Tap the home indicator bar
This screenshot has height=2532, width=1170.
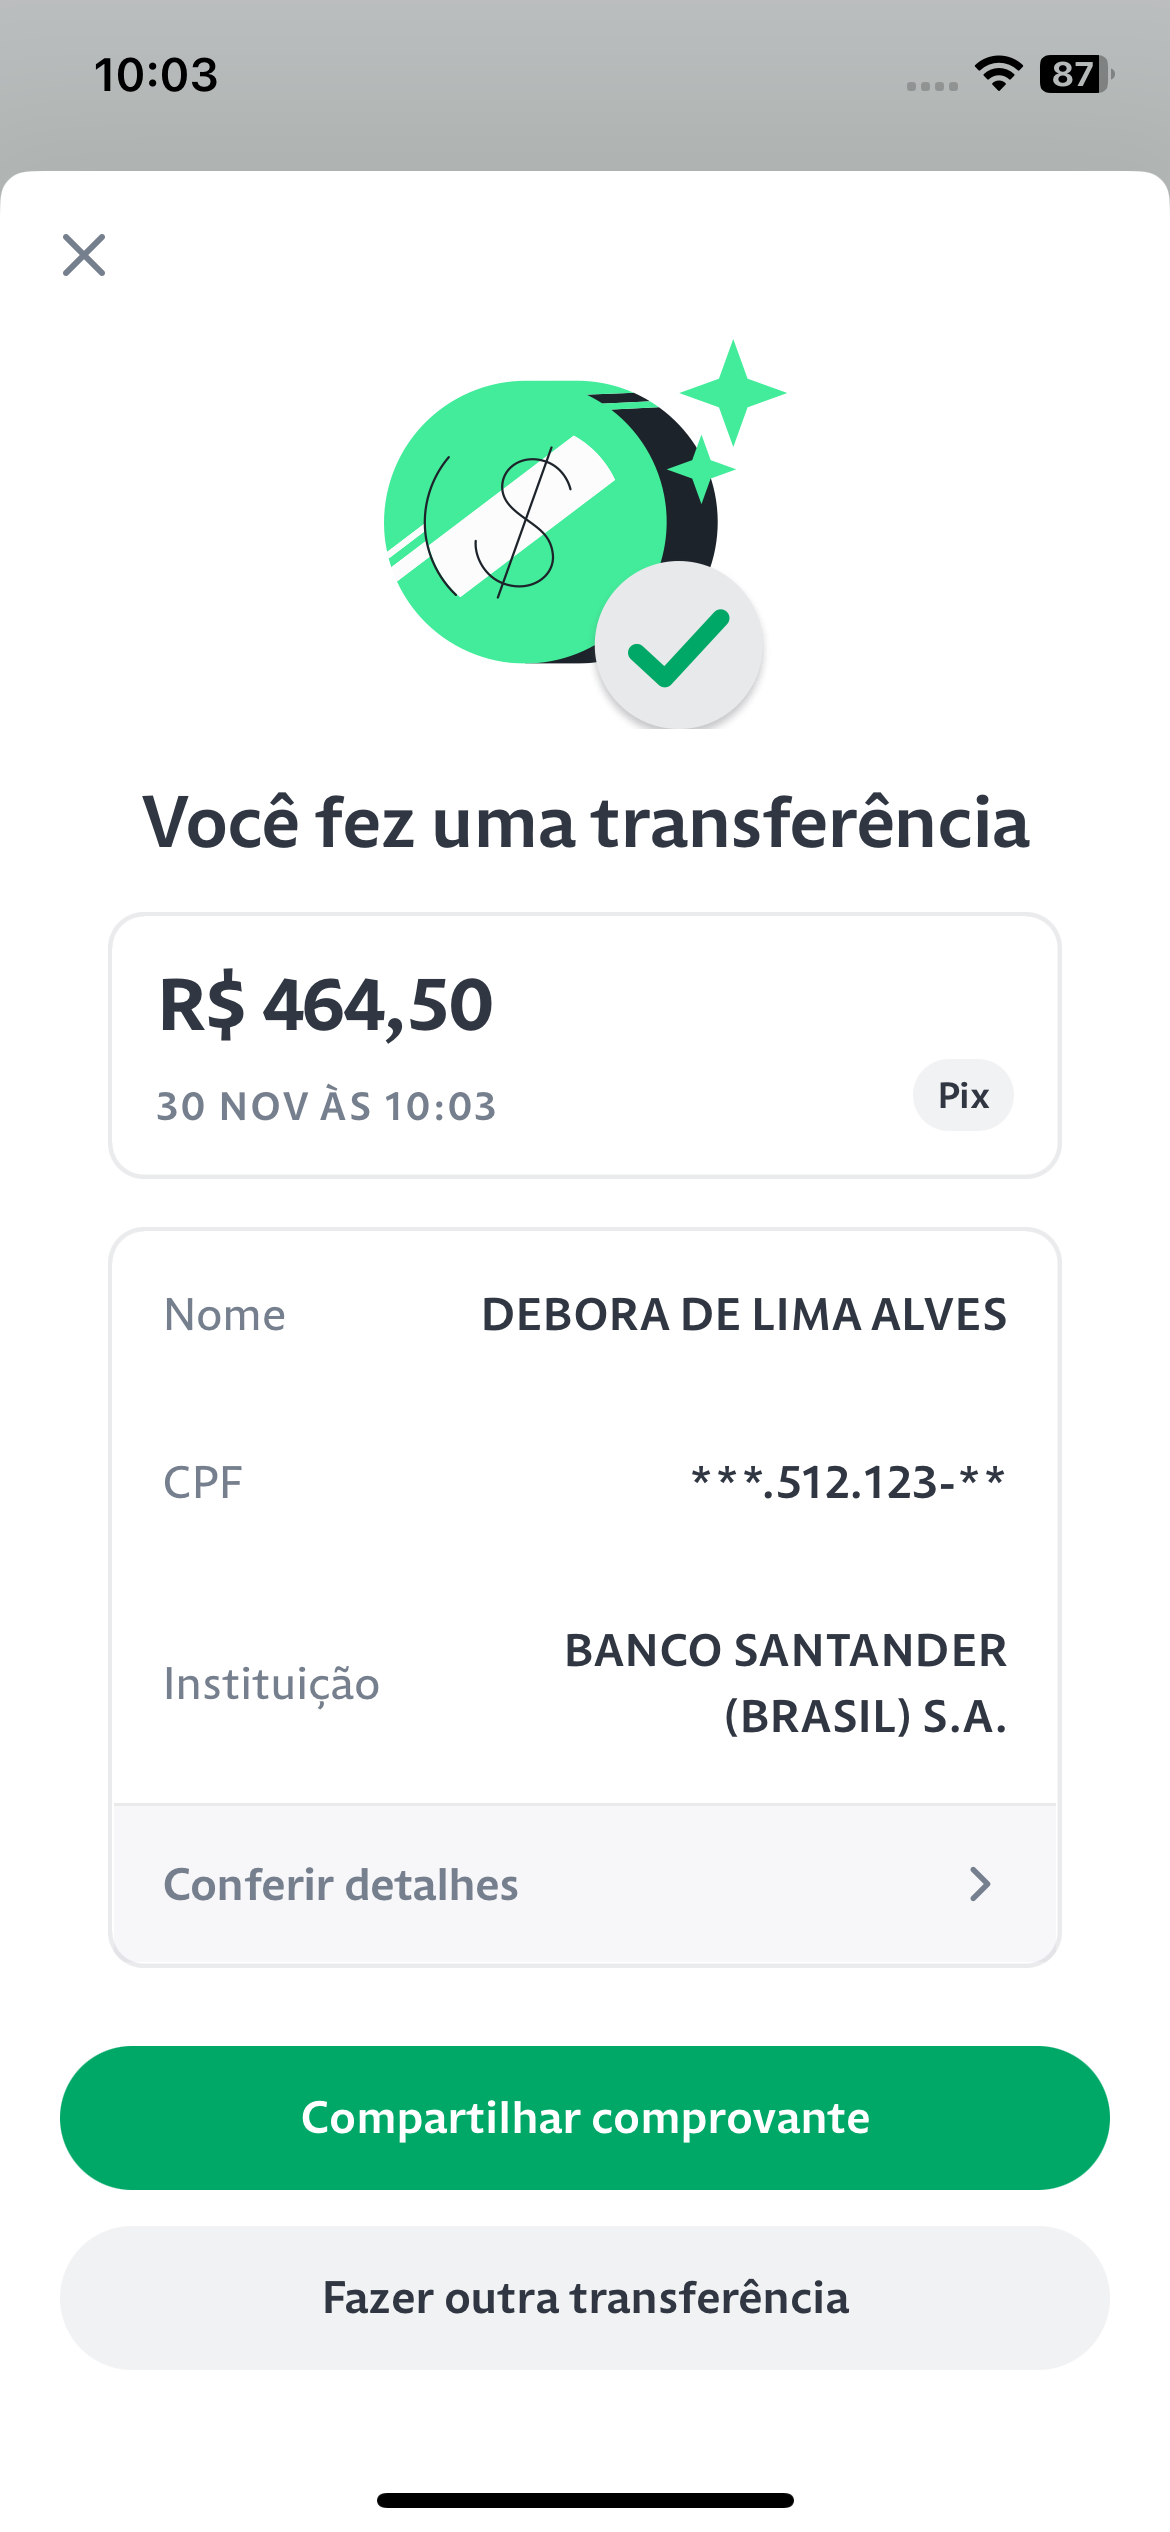585,2500
